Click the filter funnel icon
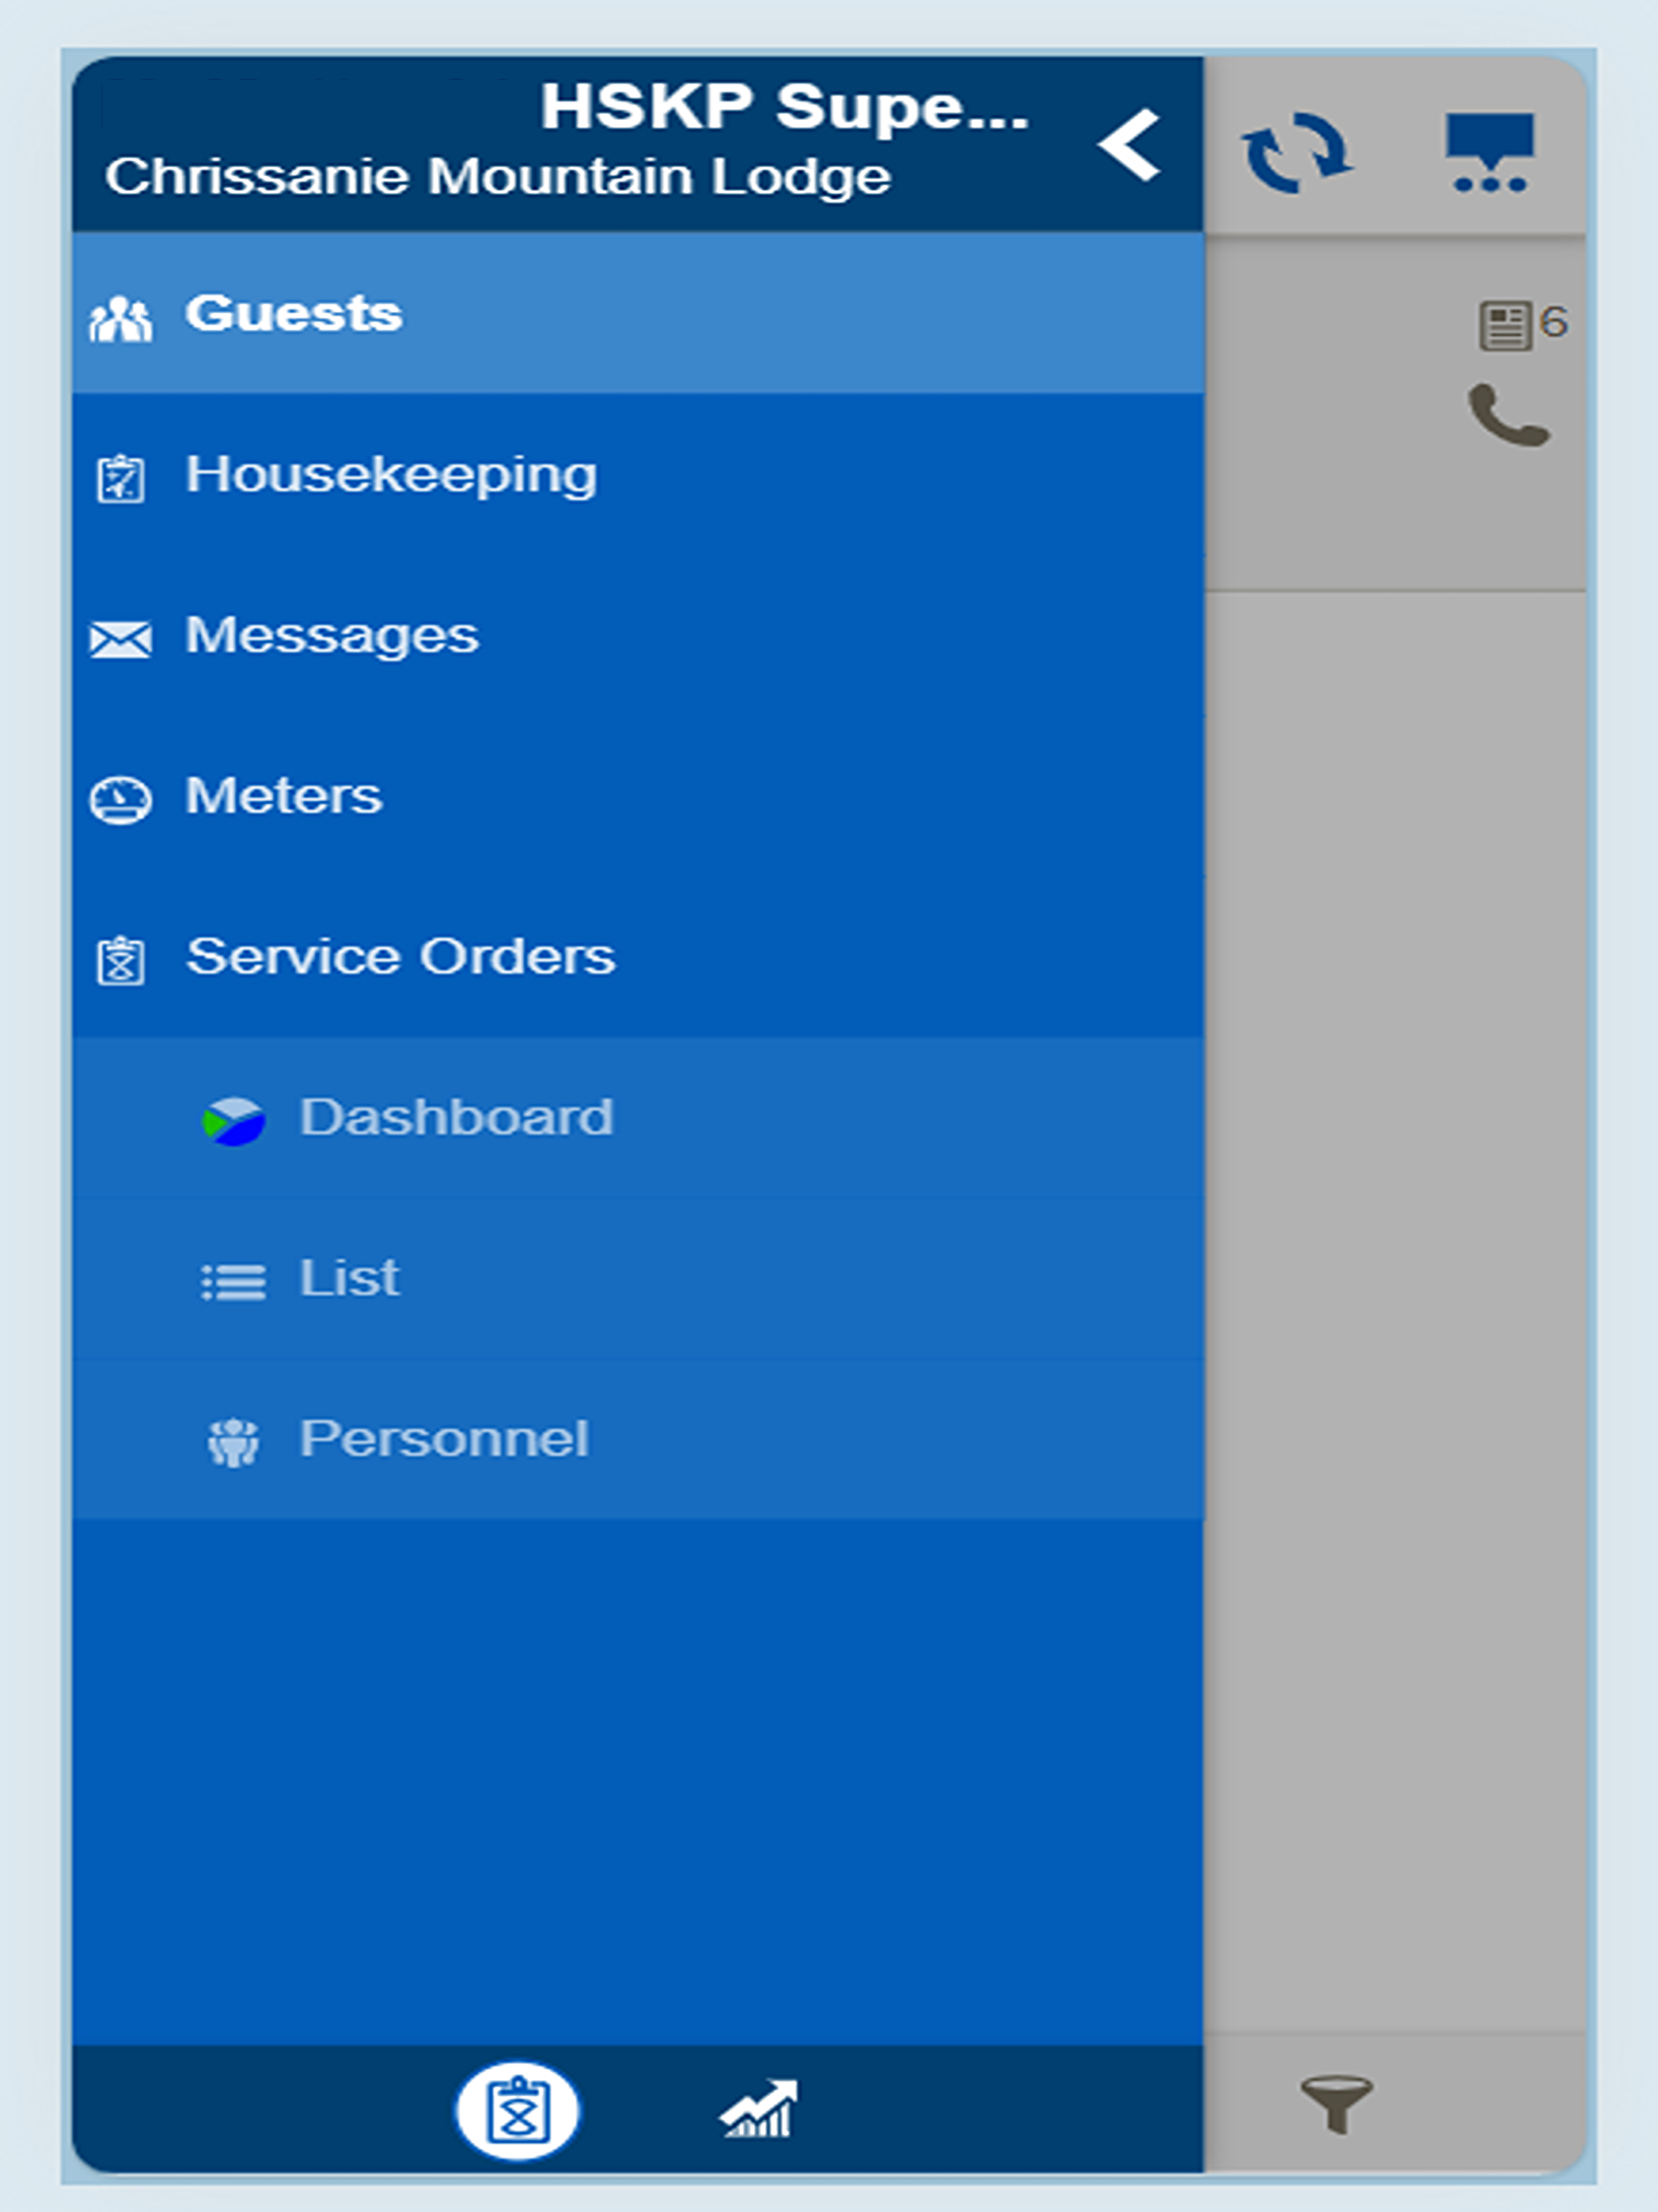 (x=1336, y=2102)
